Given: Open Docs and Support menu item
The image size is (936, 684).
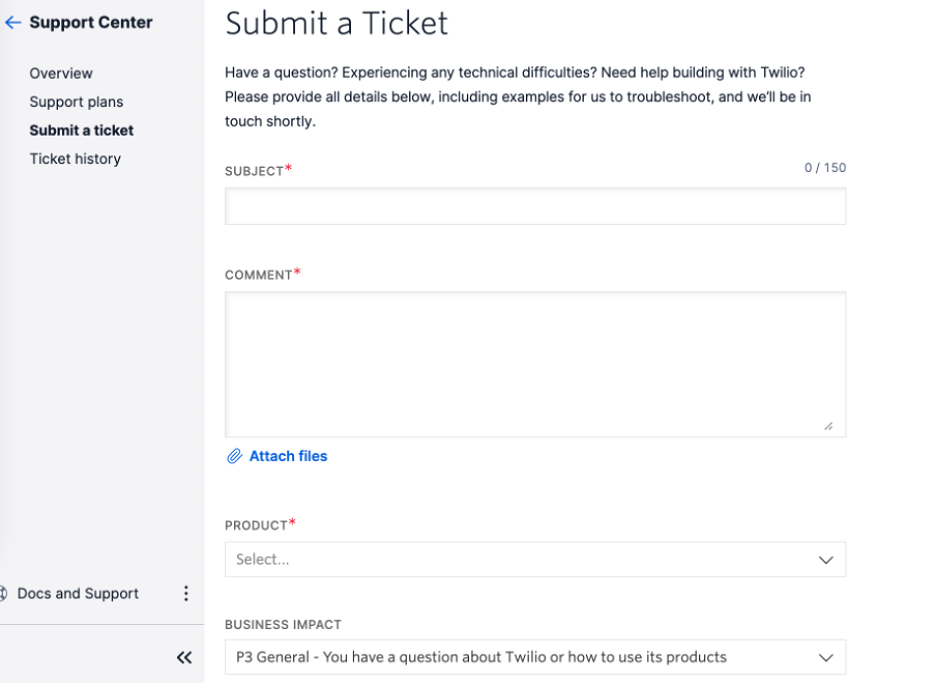Looking at the screenshot, I should [x=78, y=593].
